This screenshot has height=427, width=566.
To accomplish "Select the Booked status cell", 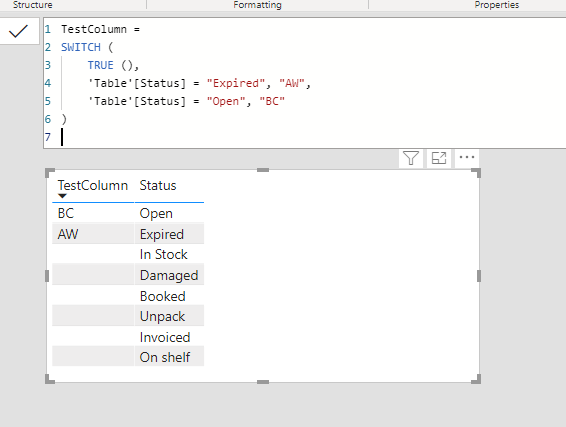I will 169,296.
